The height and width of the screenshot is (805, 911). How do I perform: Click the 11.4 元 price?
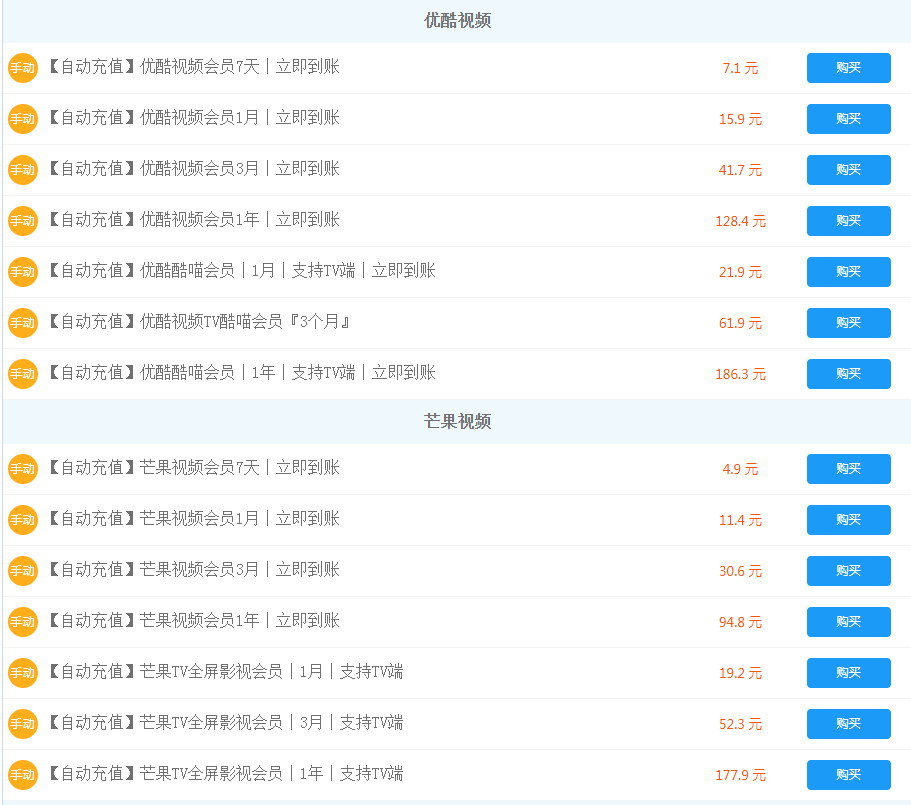coord(740,520)
